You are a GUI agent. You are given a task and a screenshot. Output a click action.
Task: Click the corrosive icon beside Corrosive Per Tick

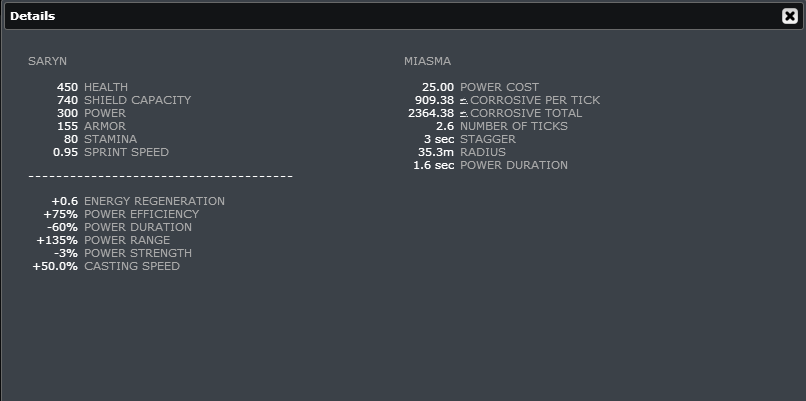[464, 101]
